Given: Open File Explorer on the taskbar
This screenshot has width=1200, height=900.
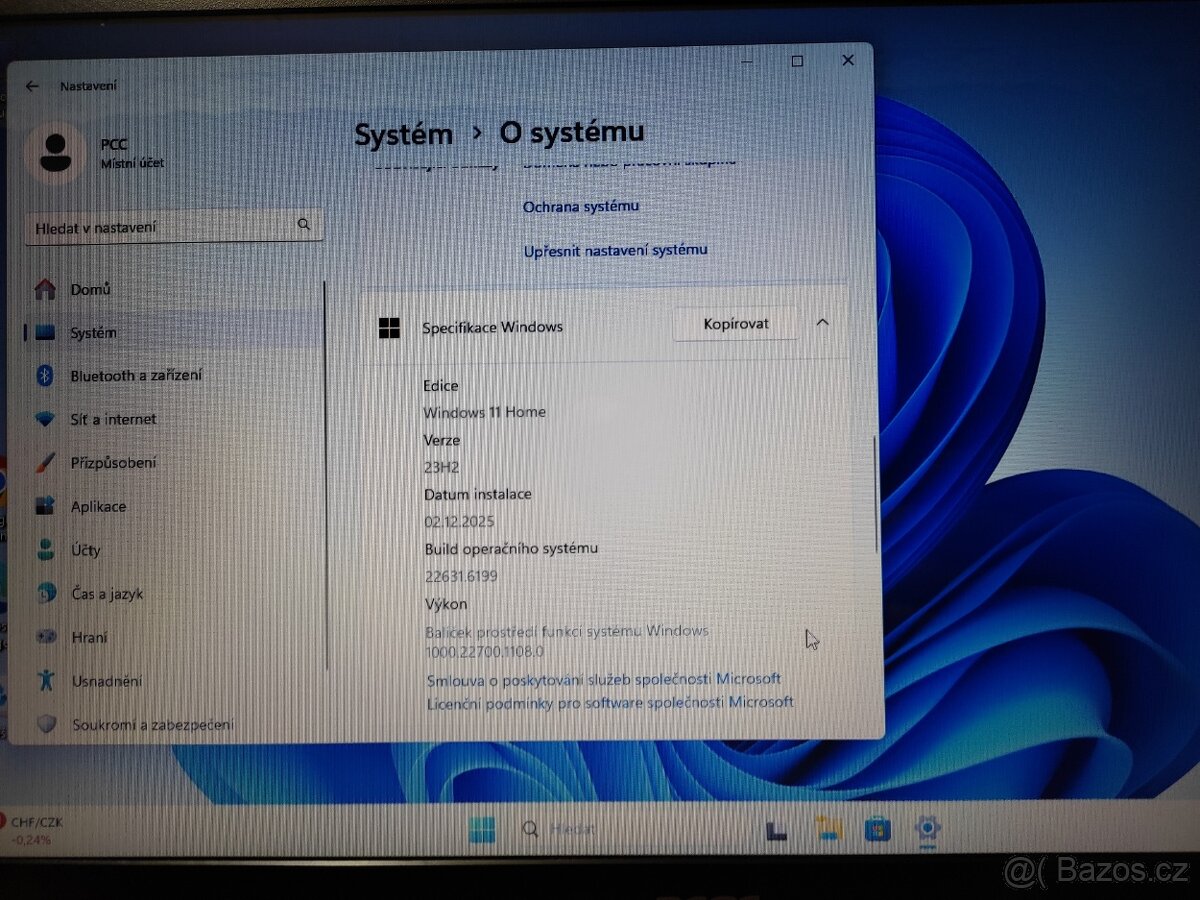Looking at the screenshot, I should 828,828.
